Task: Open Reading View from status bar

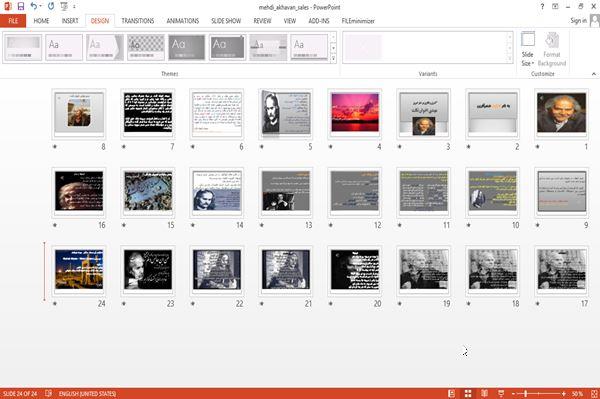Action: click(x=484, y=393)
